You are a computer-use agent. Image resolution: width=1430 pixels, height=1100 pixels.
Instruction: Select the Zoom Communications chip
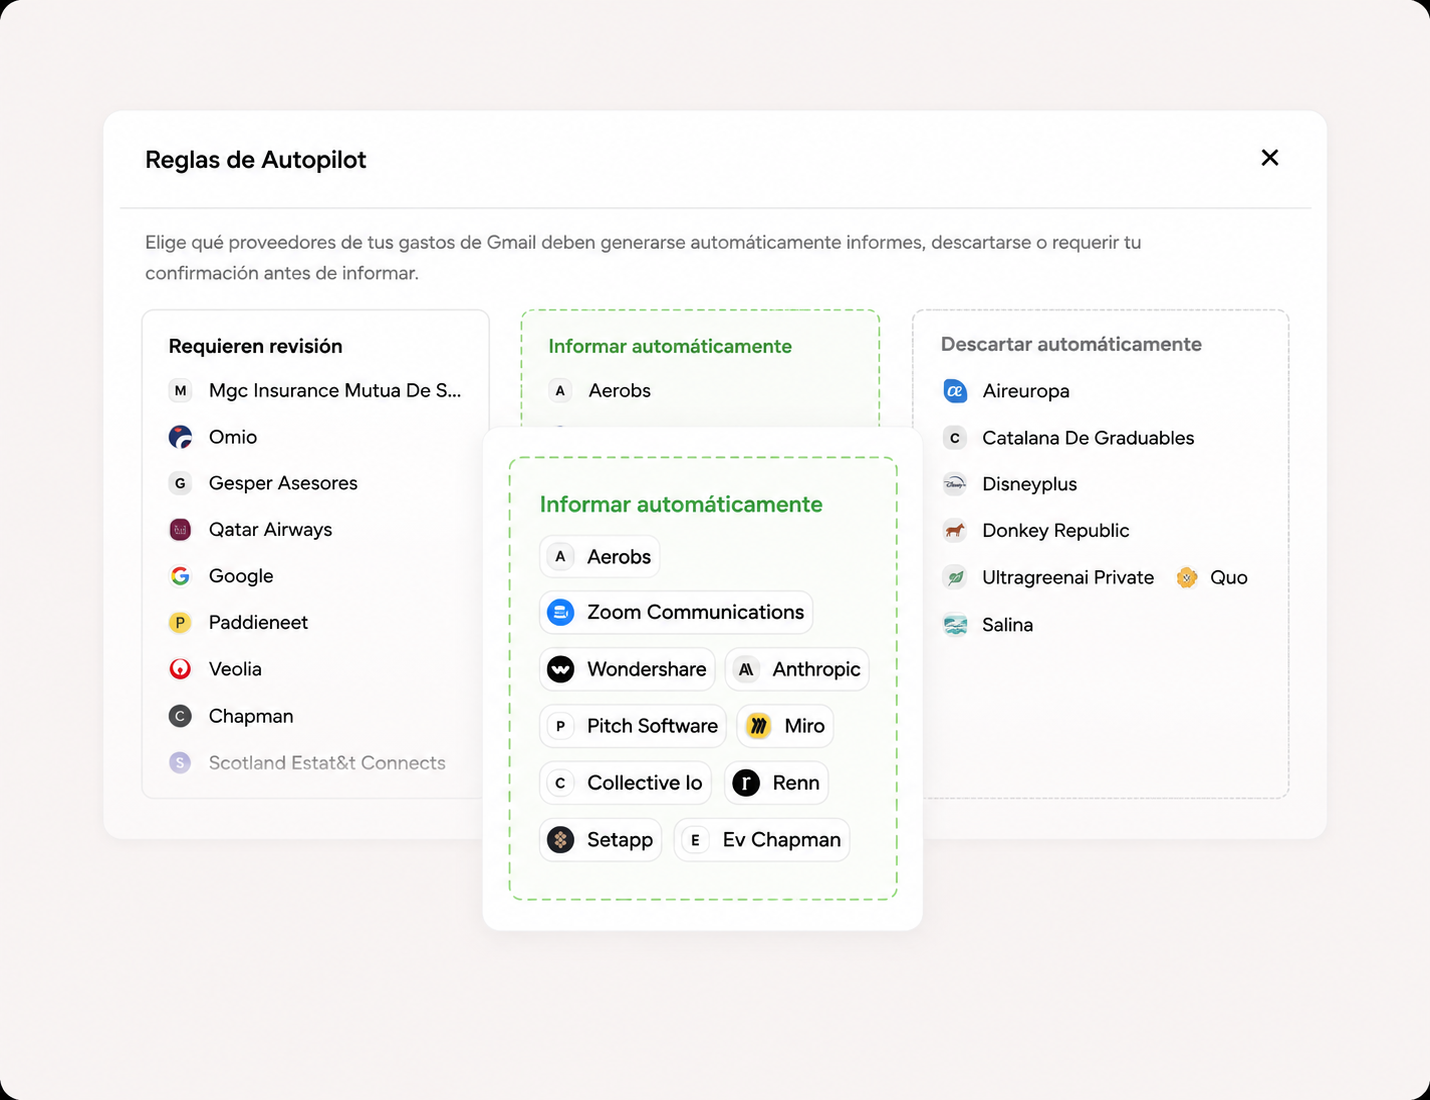(676, 612)
